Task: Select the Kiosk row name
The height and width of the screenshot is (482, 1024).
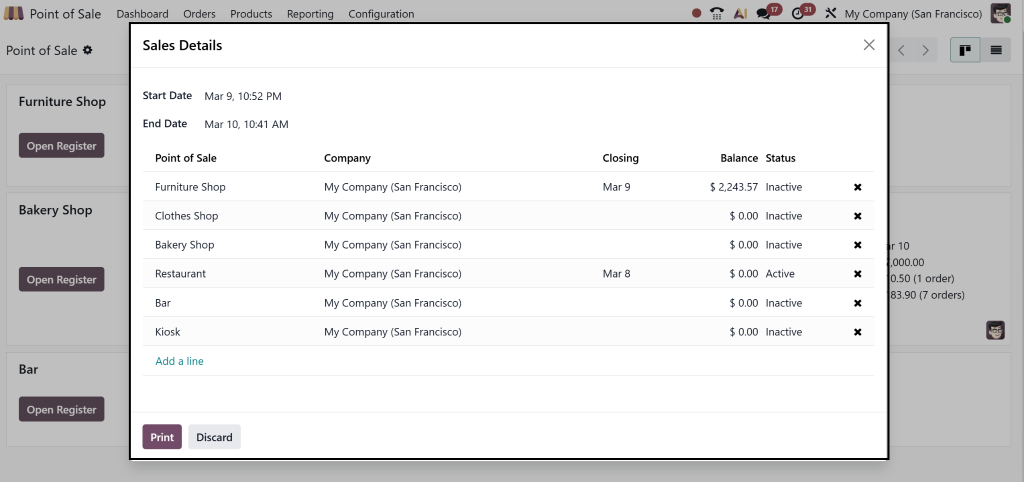Action: pos(167,332)
